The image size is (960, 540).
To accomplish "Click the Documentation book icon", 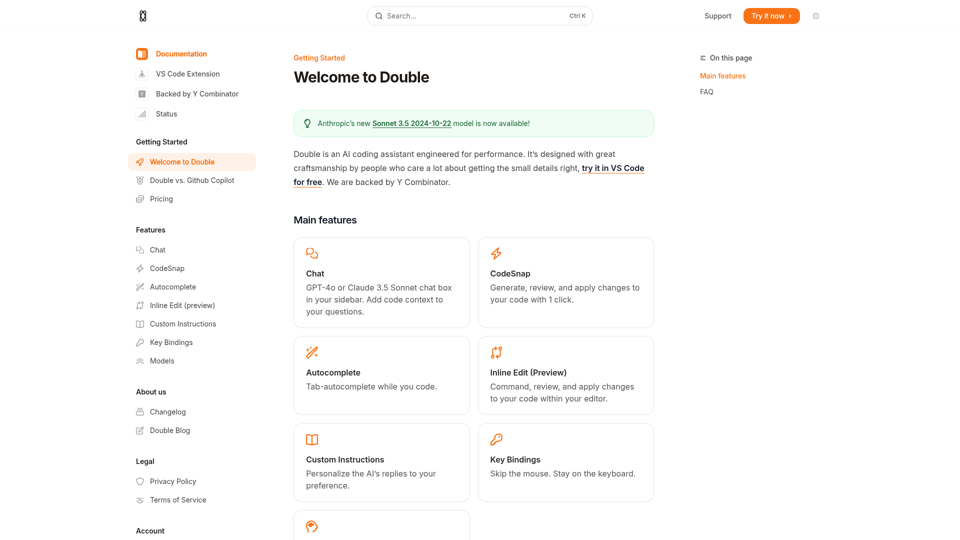I will click(142, 54).
